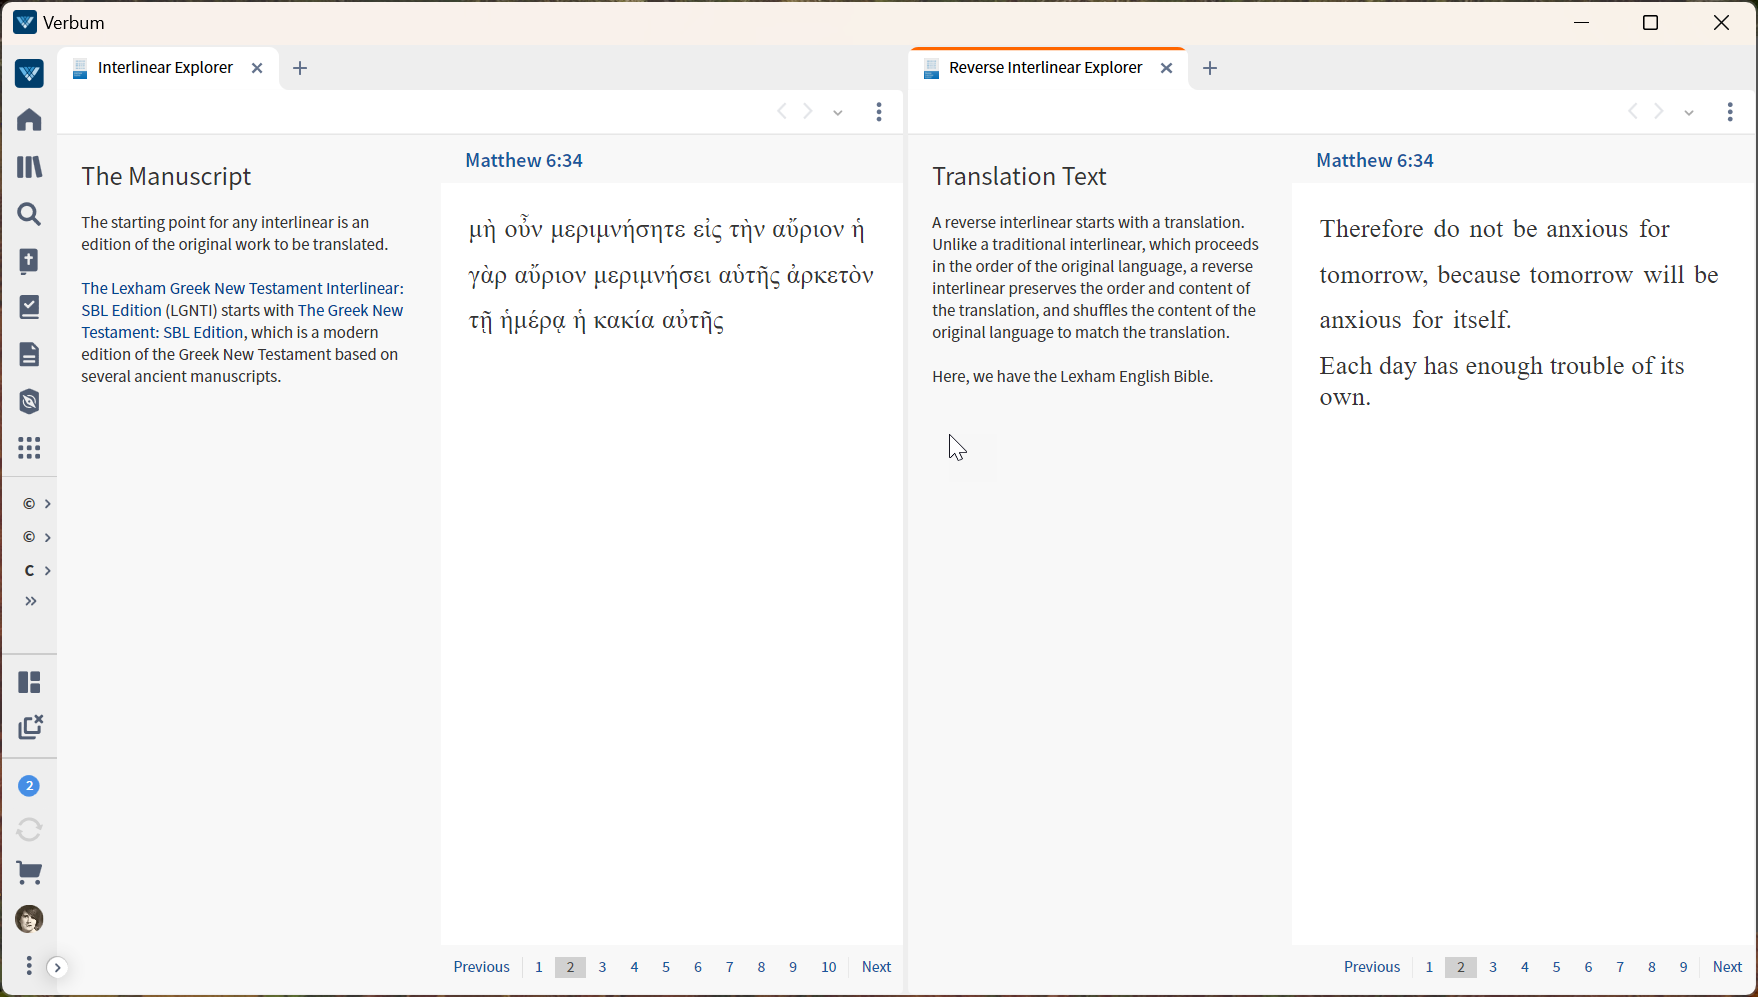Open the Guides shield icon
Image resolution: width=1758 pixels, height=997 pixels.
tap(29, 401)
